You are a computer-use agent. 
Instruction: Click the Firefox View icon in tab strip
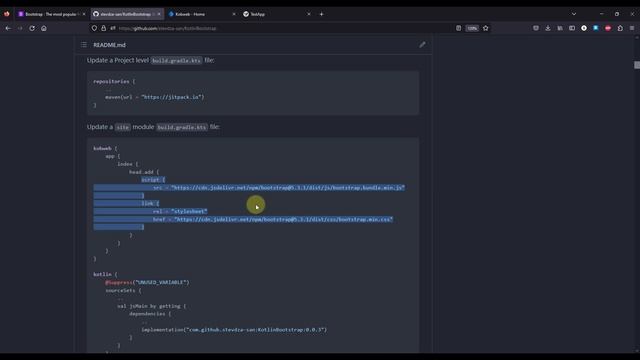(x=7, y=14)
